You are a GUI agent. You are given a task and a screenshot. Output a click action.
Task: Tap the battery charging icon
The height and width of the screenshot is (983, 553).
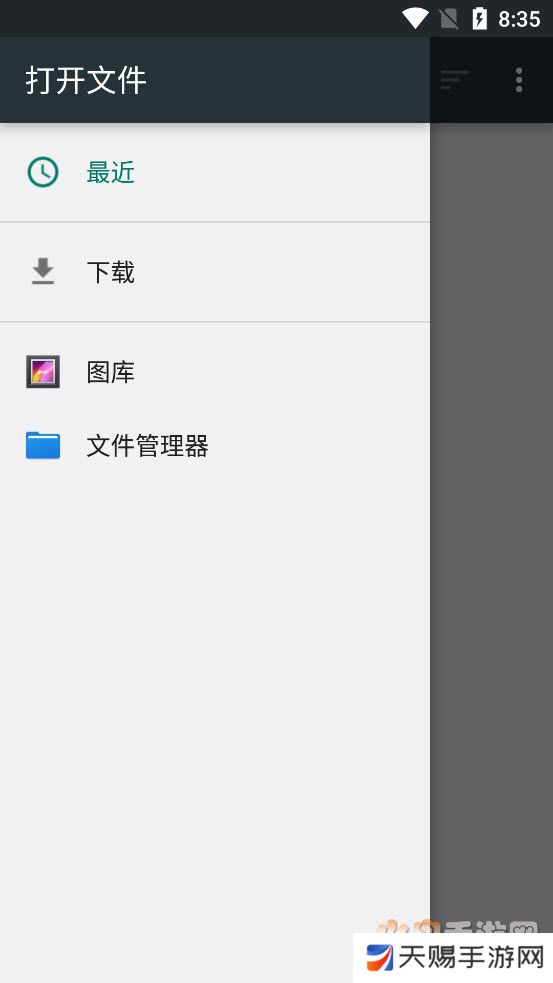point(479,18)
